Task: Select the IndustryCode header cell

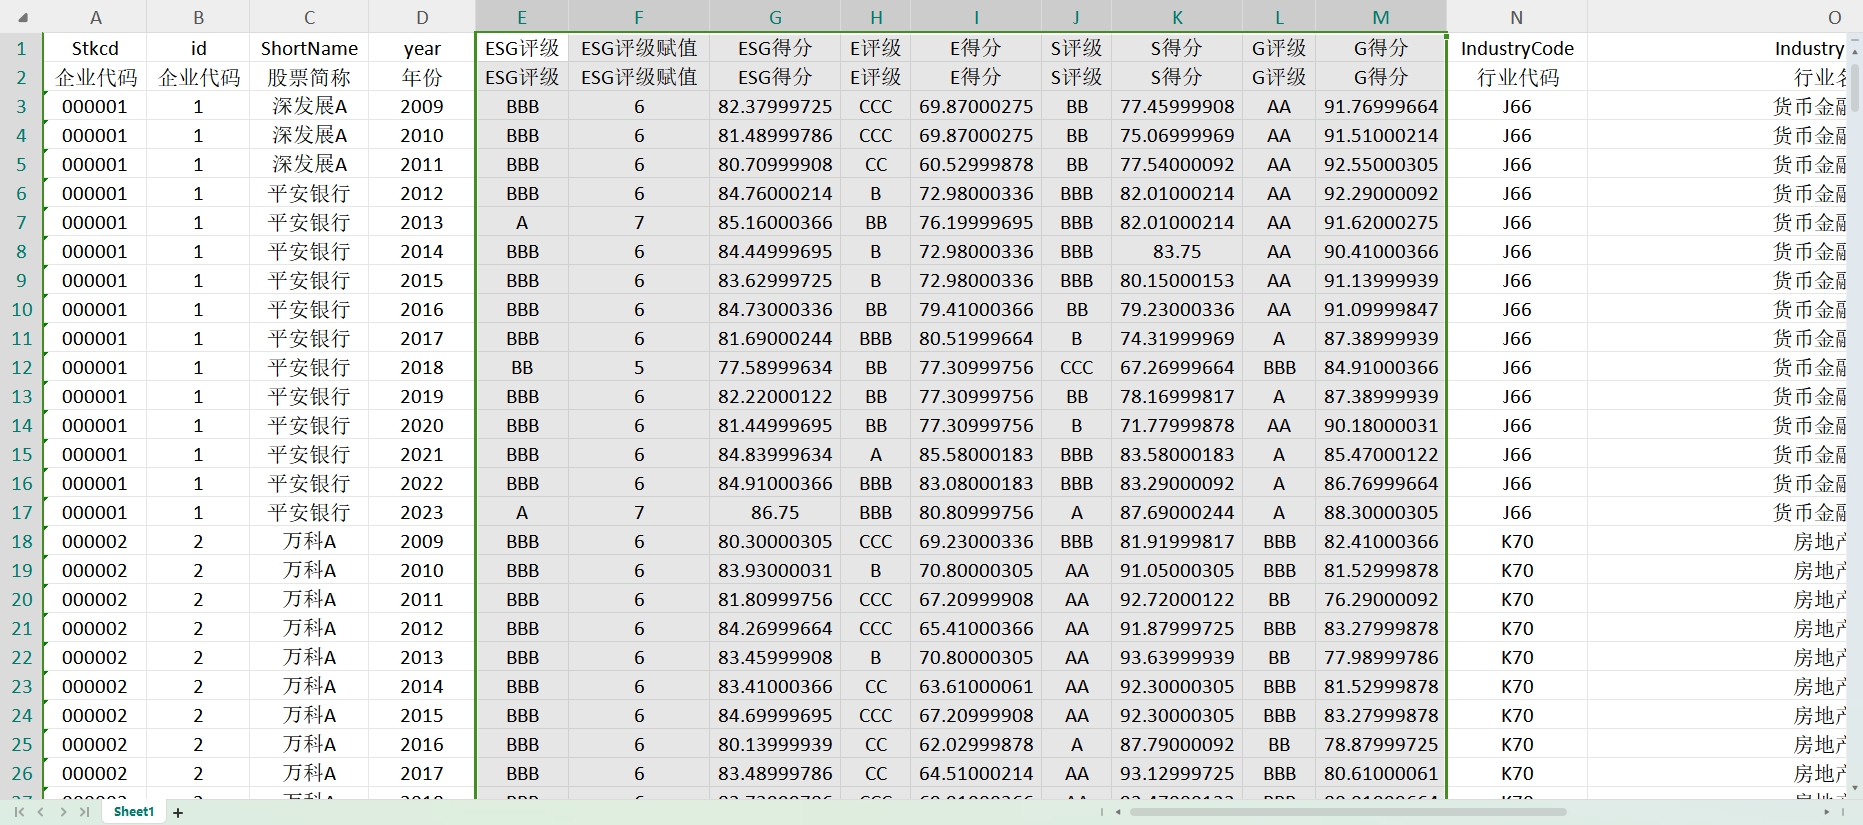Action: click(x=1517, y=48)
